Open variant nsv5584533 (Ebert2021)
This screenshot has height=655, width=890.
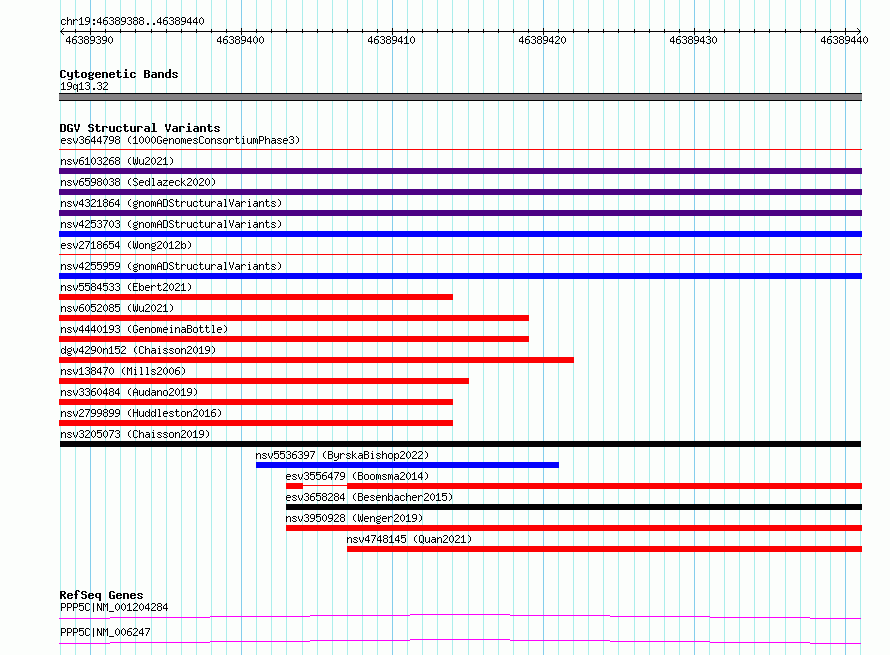pos(126,287)
